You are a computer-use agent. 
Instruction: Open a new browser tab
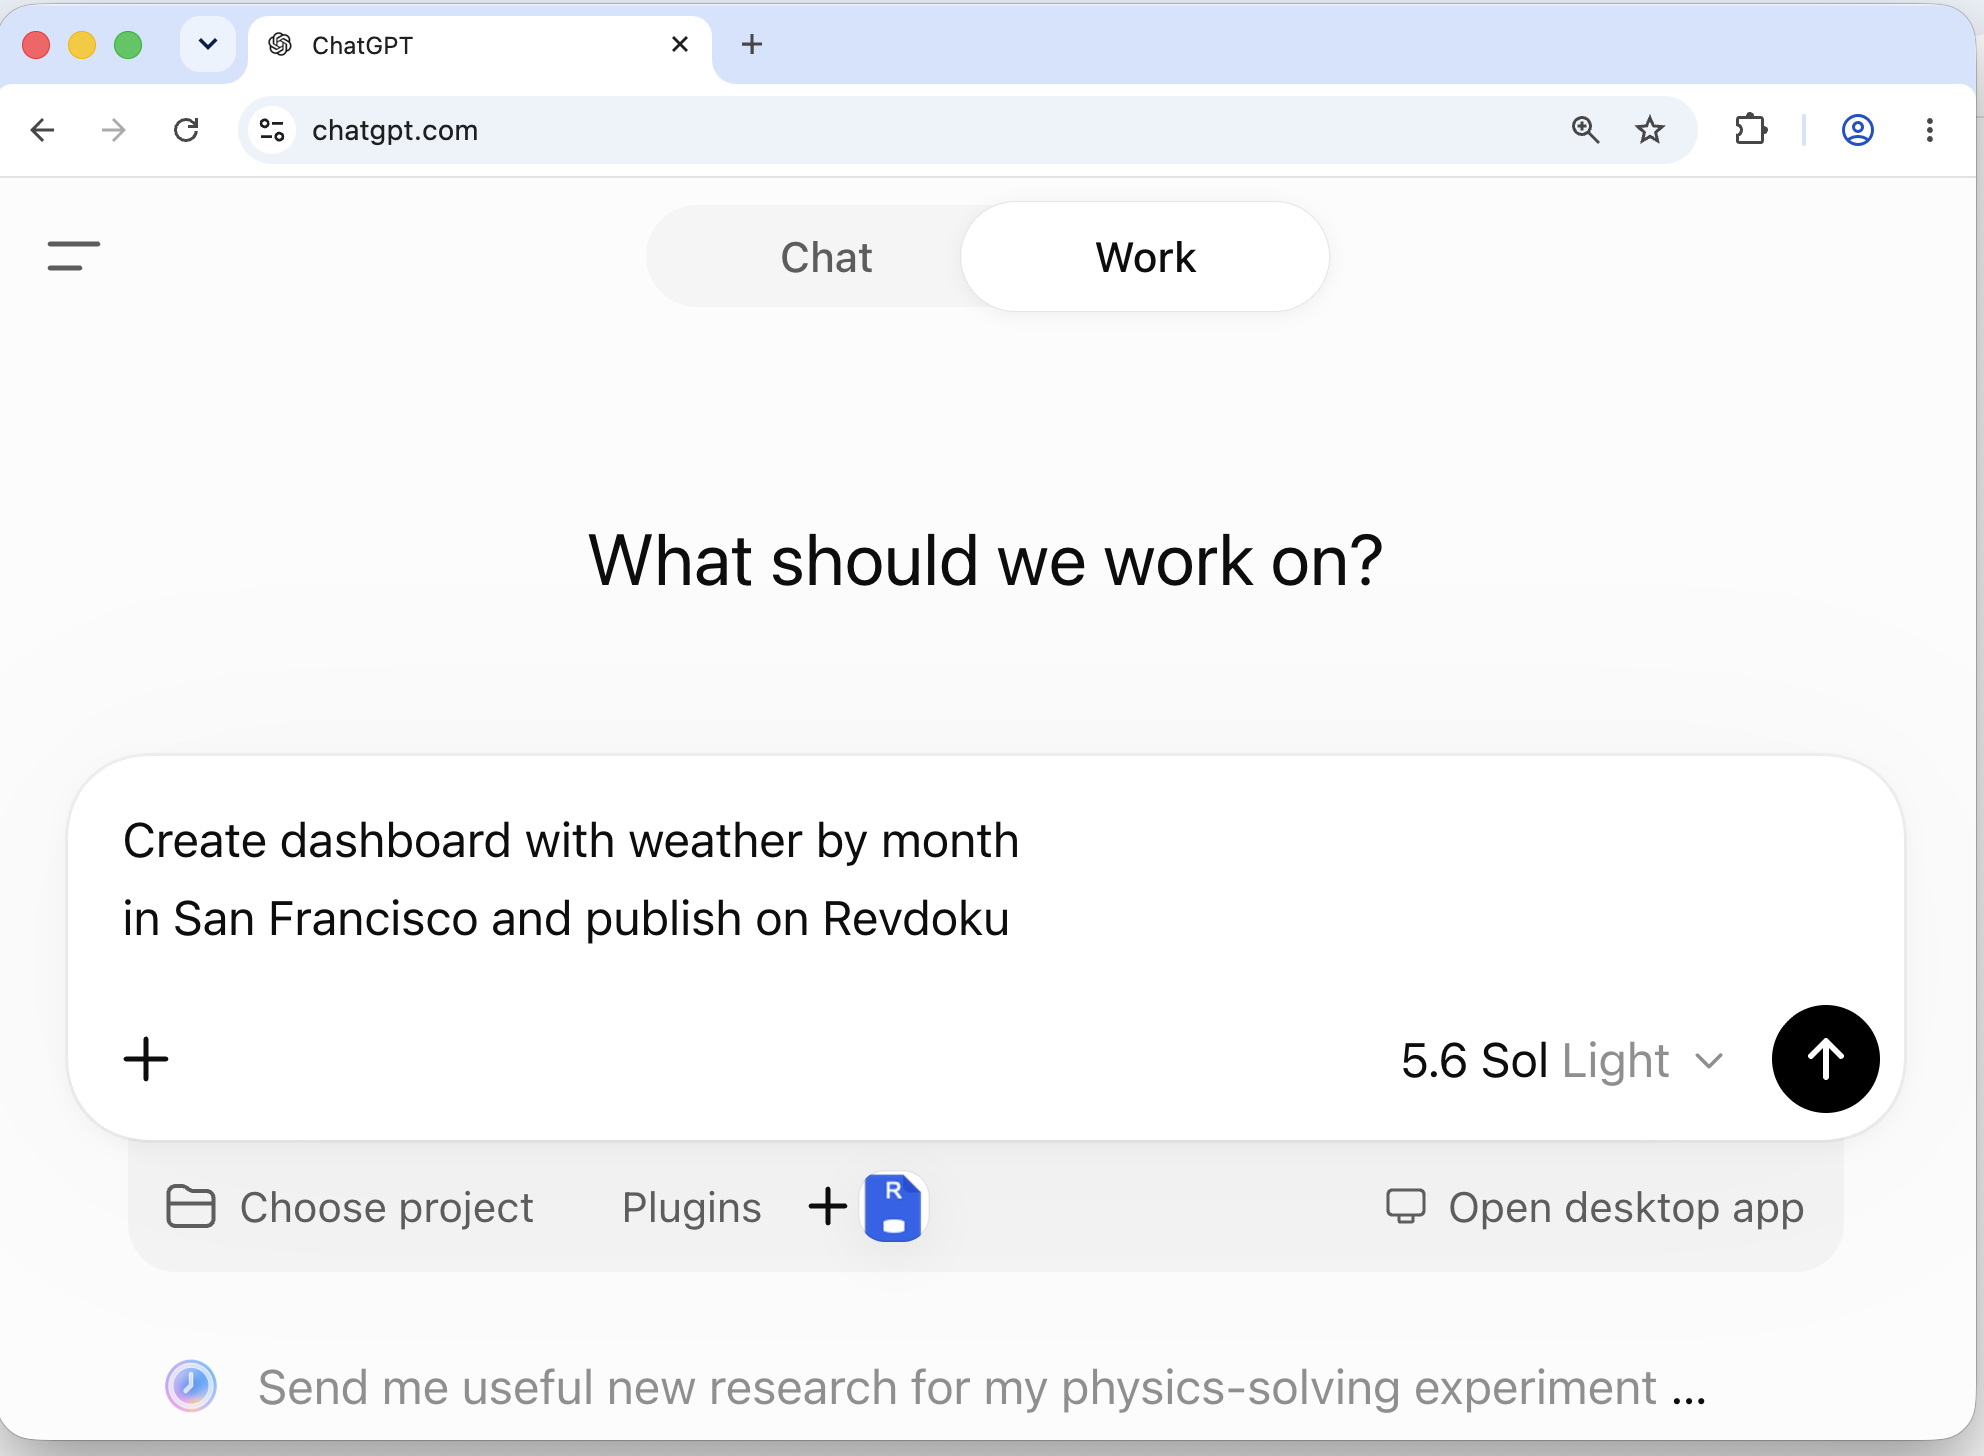pyautogui.click(x=752, y=45)
